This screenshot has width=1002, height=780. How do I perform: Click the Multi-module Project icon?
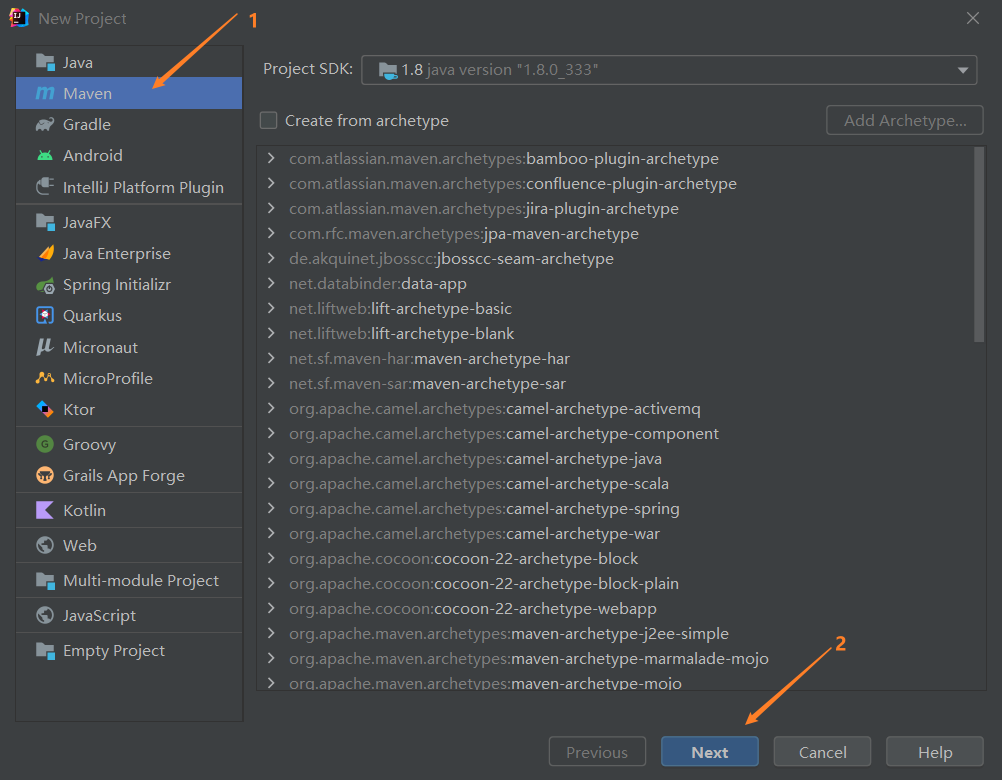pos(45,580)
